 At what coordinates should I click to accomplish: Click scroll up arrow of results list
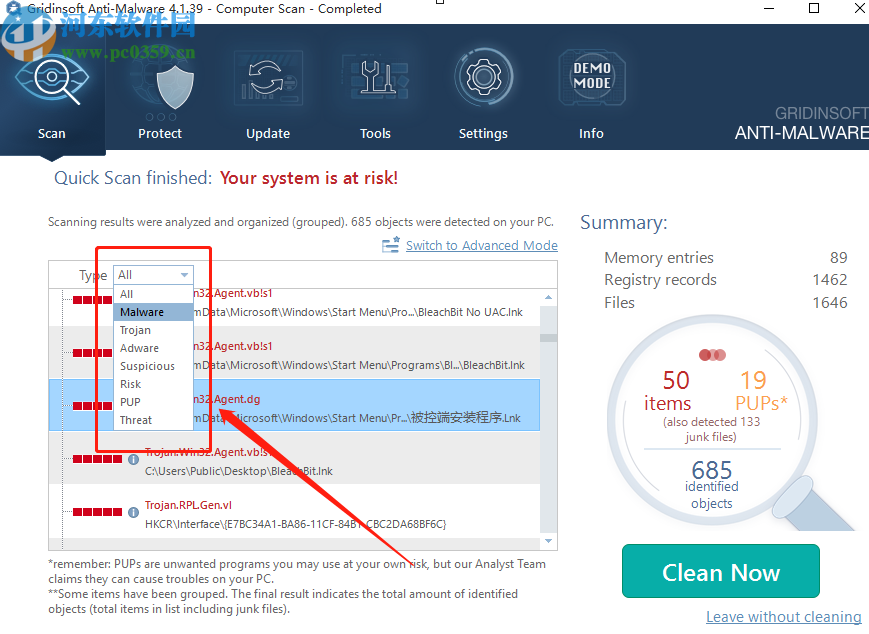pyautogui.click(x=548, y=298)
